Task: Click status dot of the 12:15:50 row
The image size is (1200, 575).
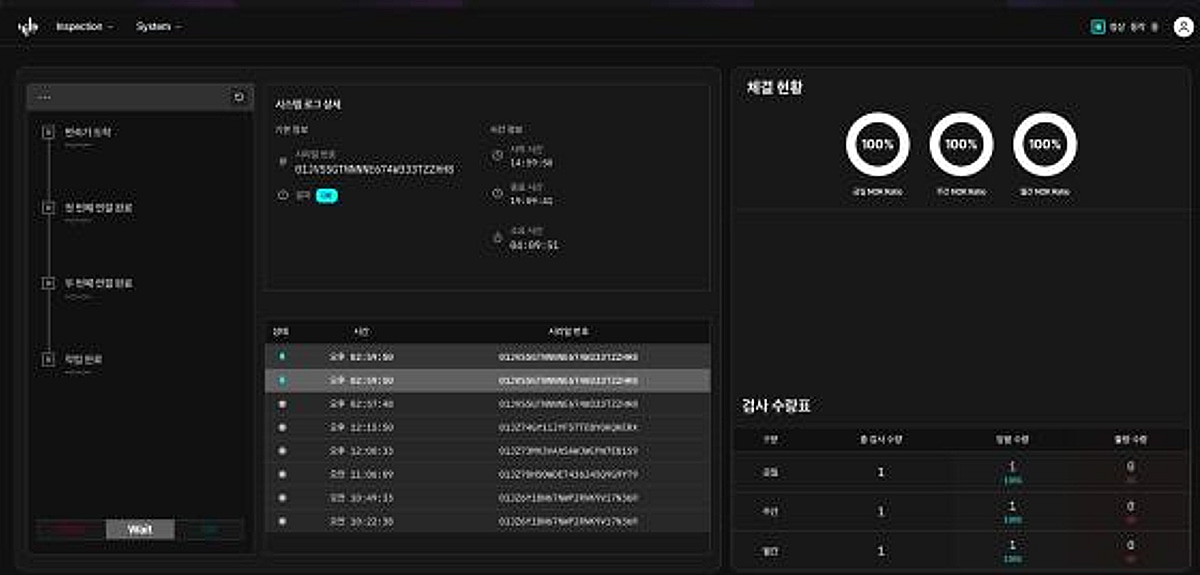Action: click(x=281, y=427)
